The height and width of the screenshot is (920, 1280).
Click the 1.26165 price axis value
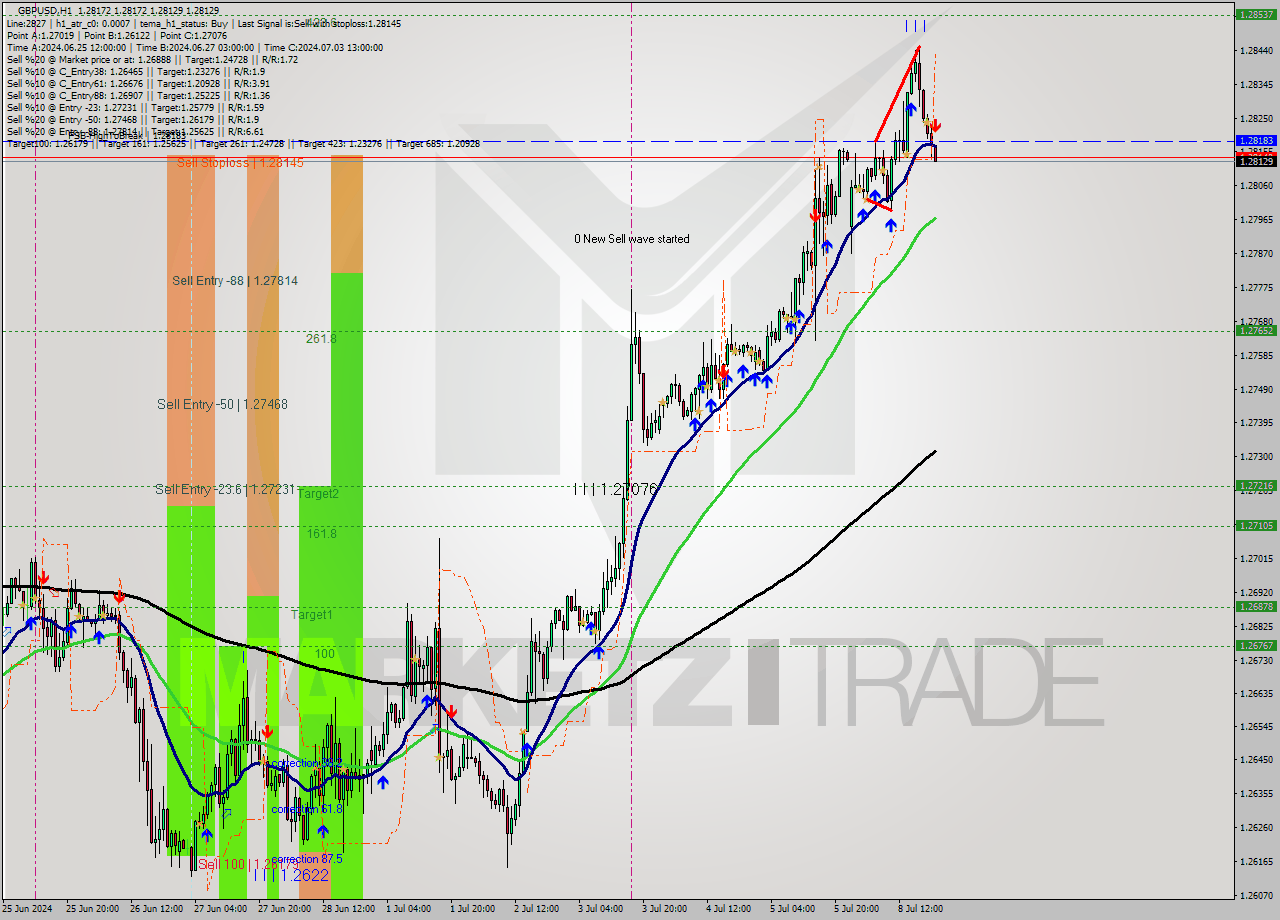coord(1256,862)
